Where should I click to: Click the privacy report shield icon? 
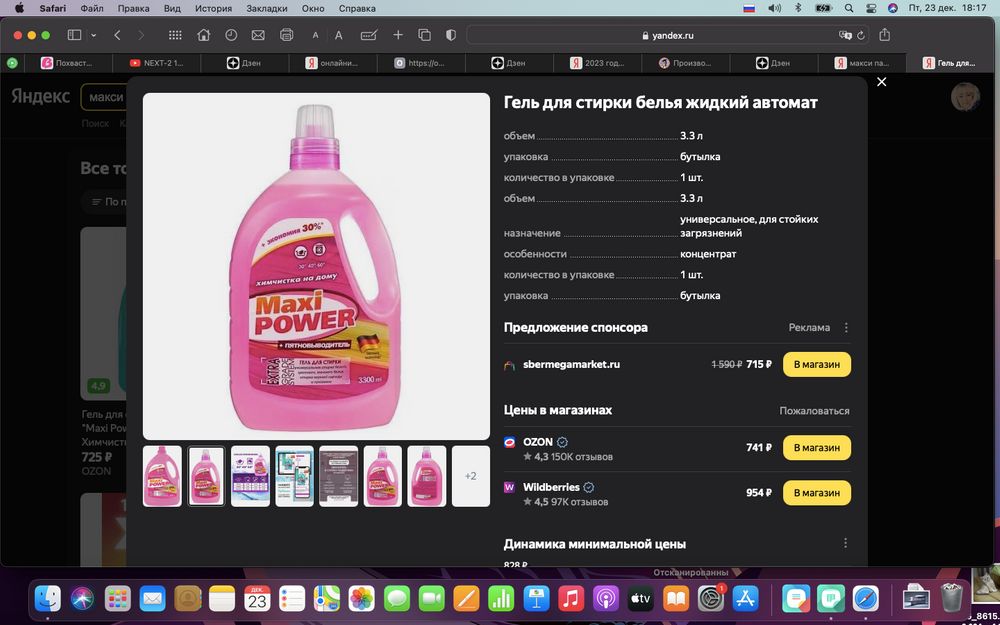[451, 35]
